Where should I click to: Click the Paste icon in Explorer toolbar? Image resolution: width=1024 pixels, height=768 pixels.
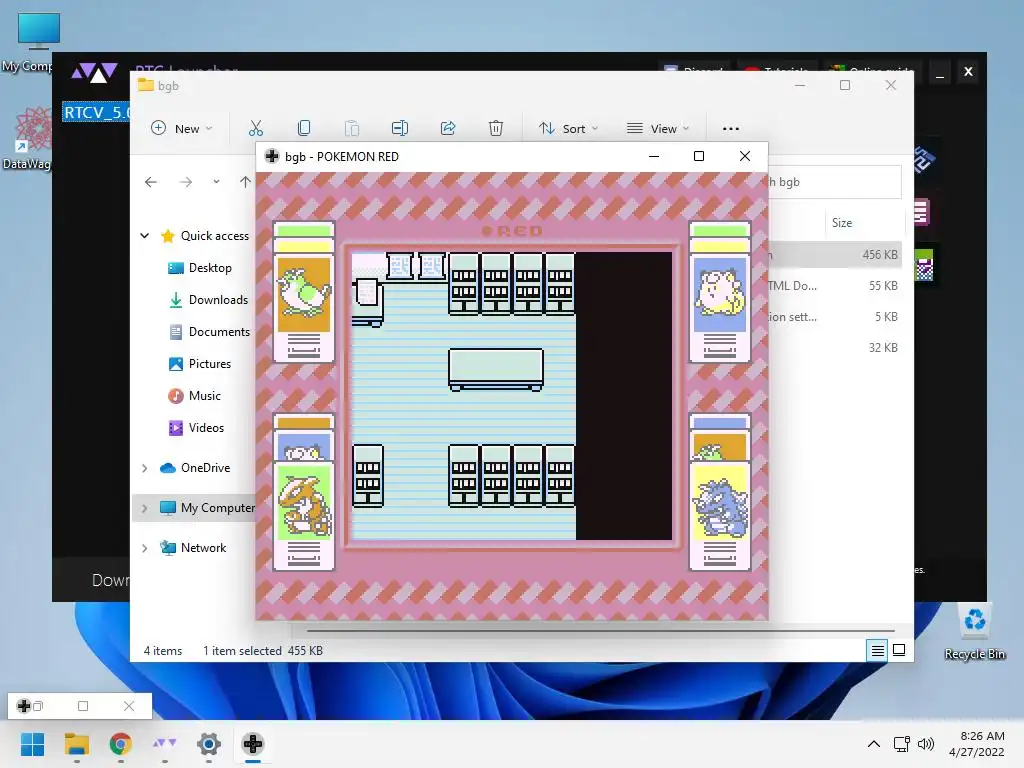[x=352, y=128]
